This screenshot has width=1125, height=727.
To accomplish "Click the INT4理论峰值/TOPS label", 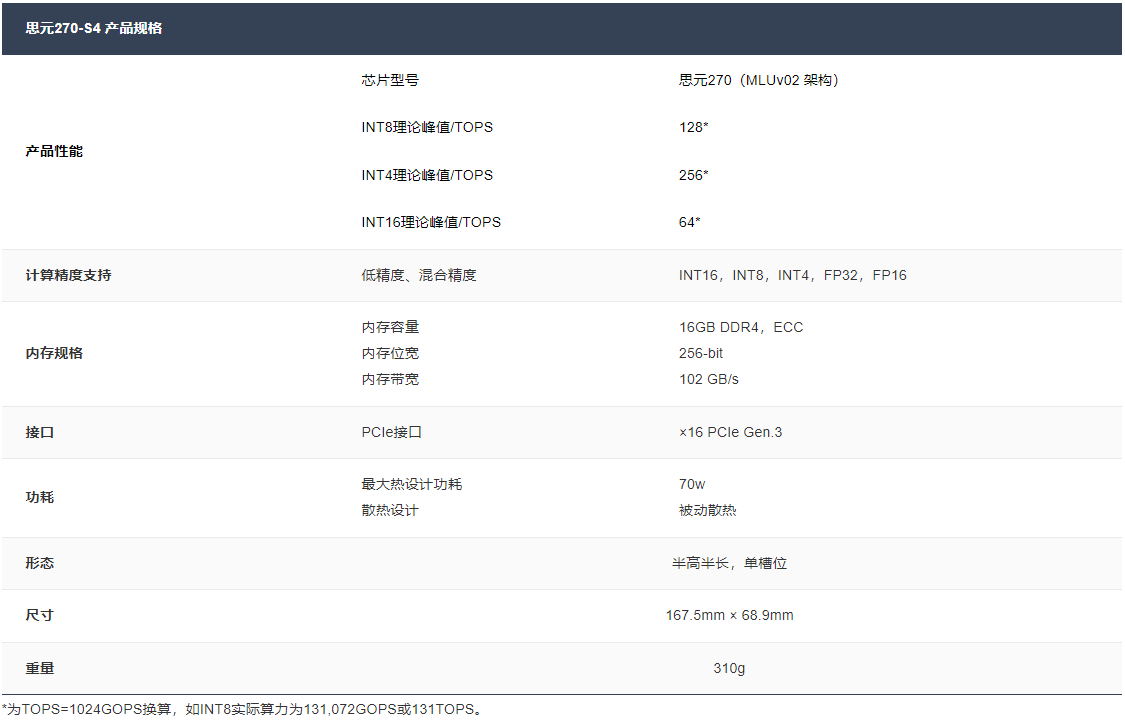I will coord(427,175).
